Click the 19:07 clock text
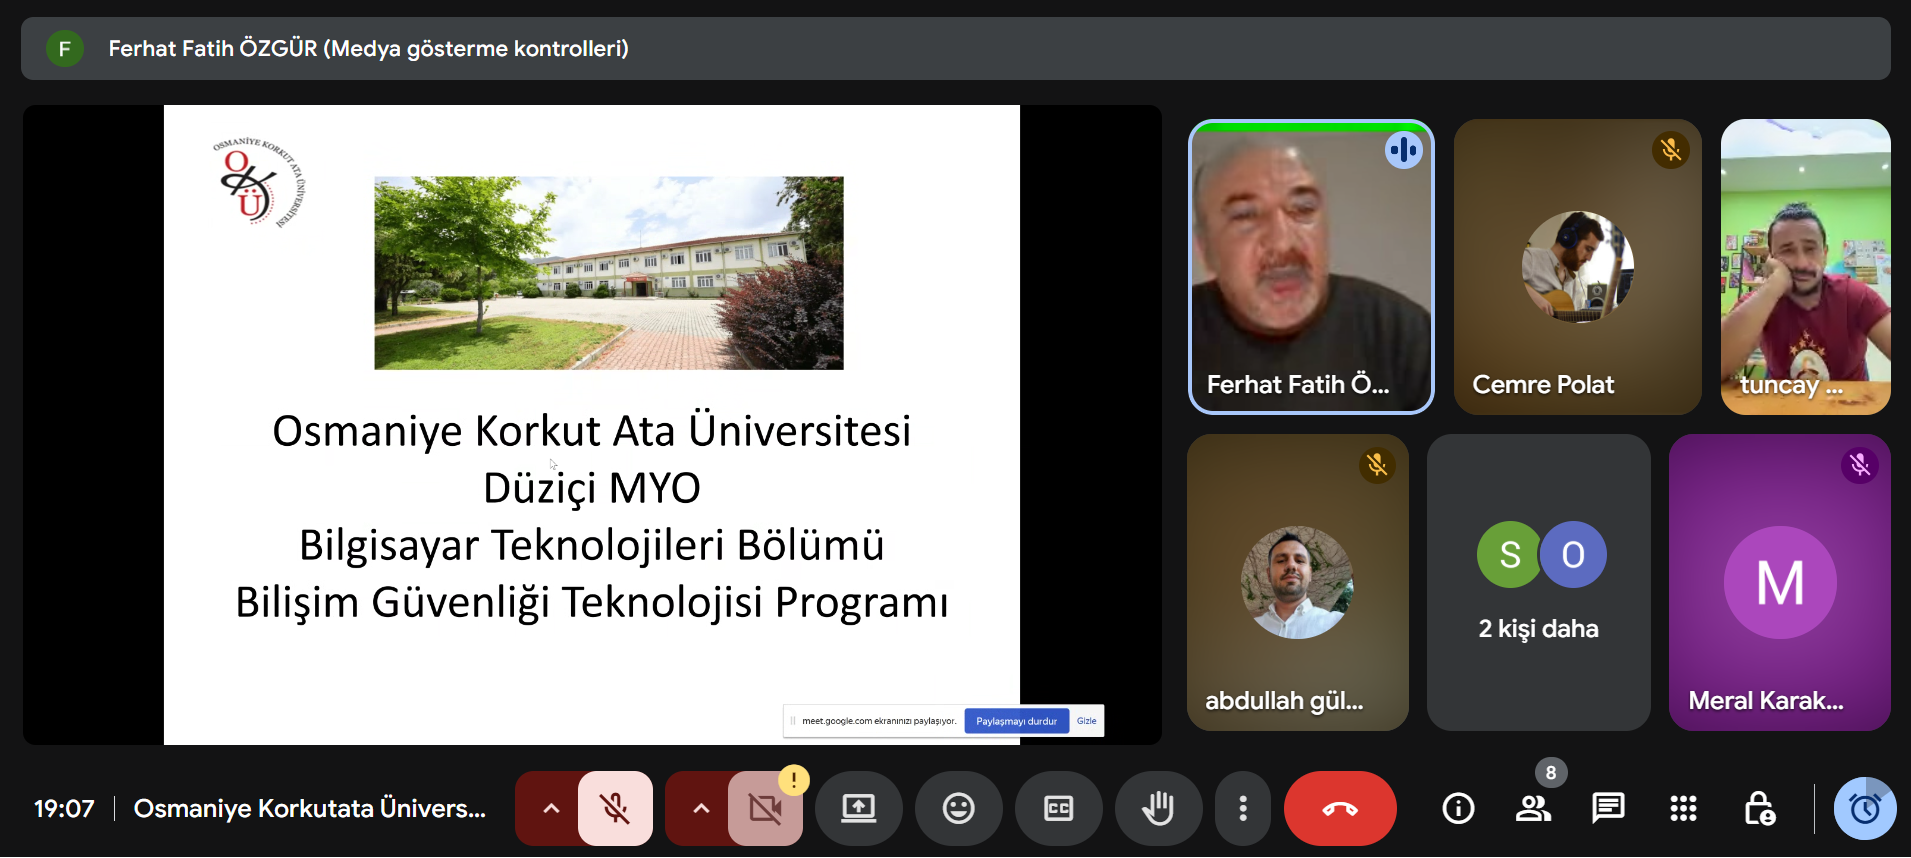 pos(64,808)
